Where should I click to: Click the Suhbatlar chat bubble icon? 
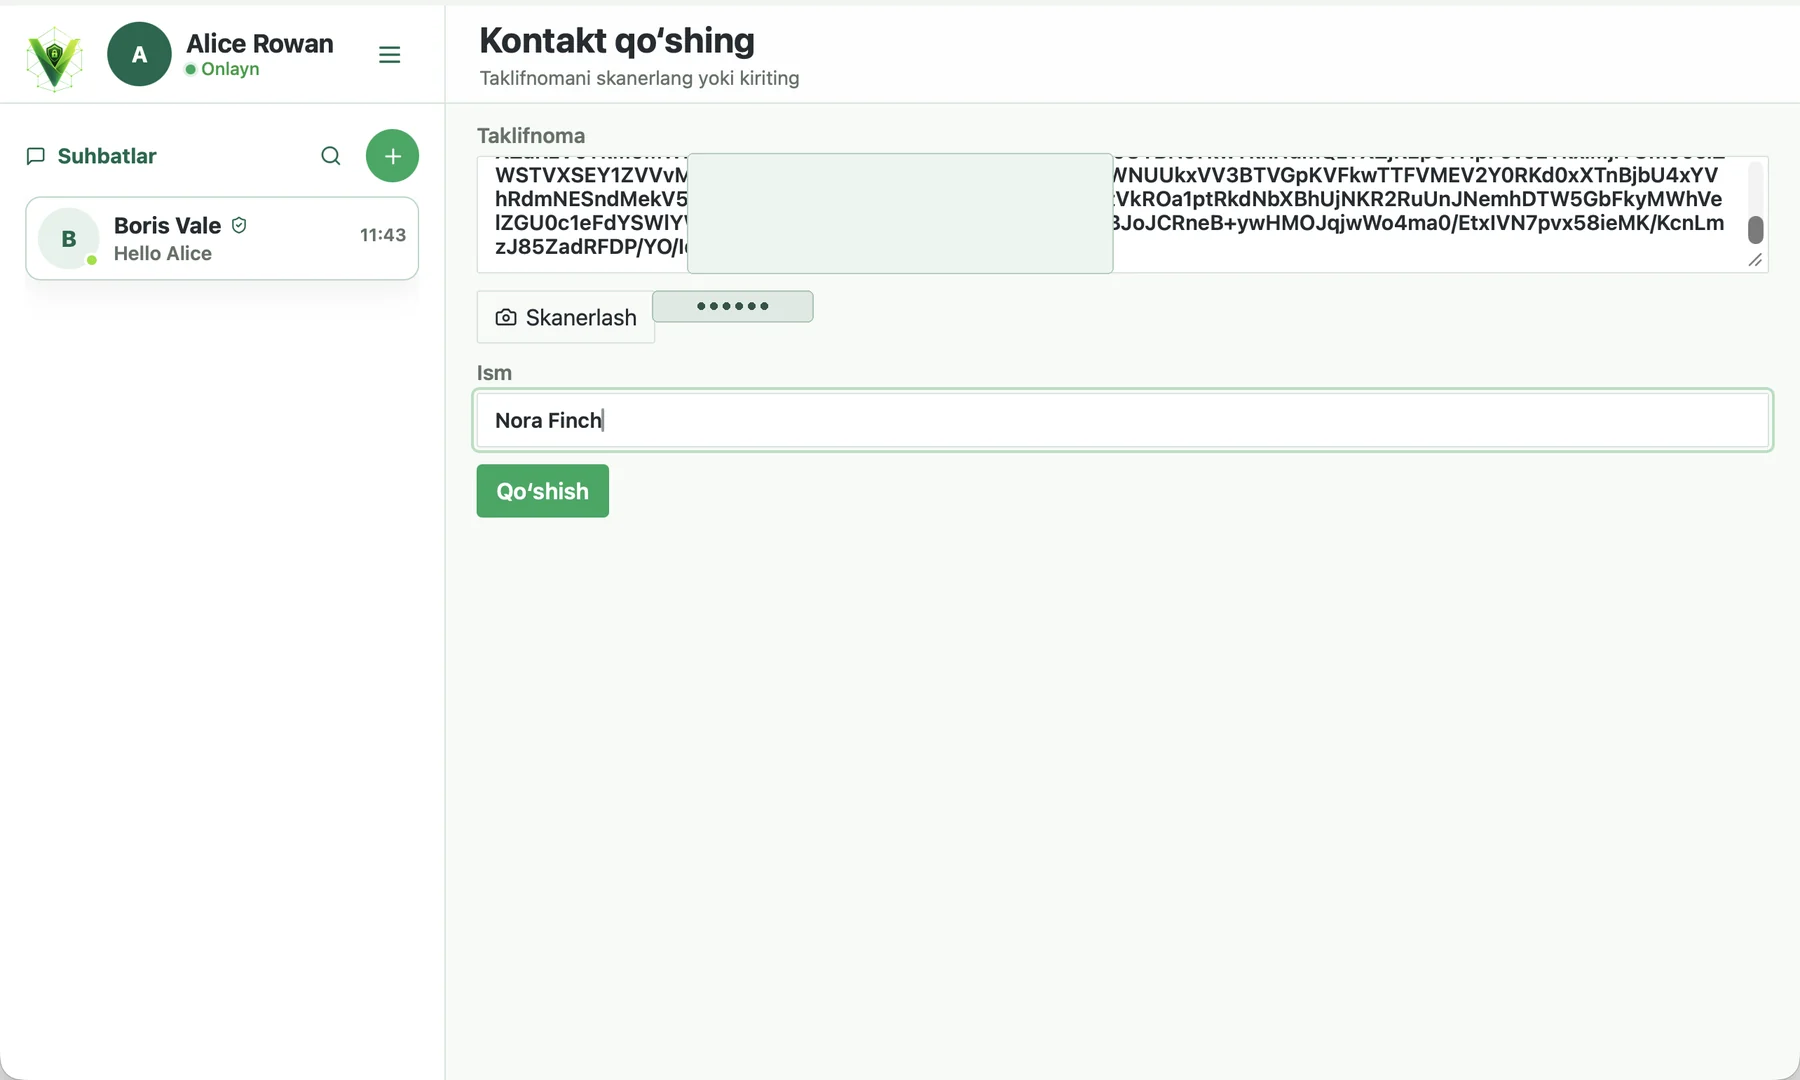tap(36, 156)
